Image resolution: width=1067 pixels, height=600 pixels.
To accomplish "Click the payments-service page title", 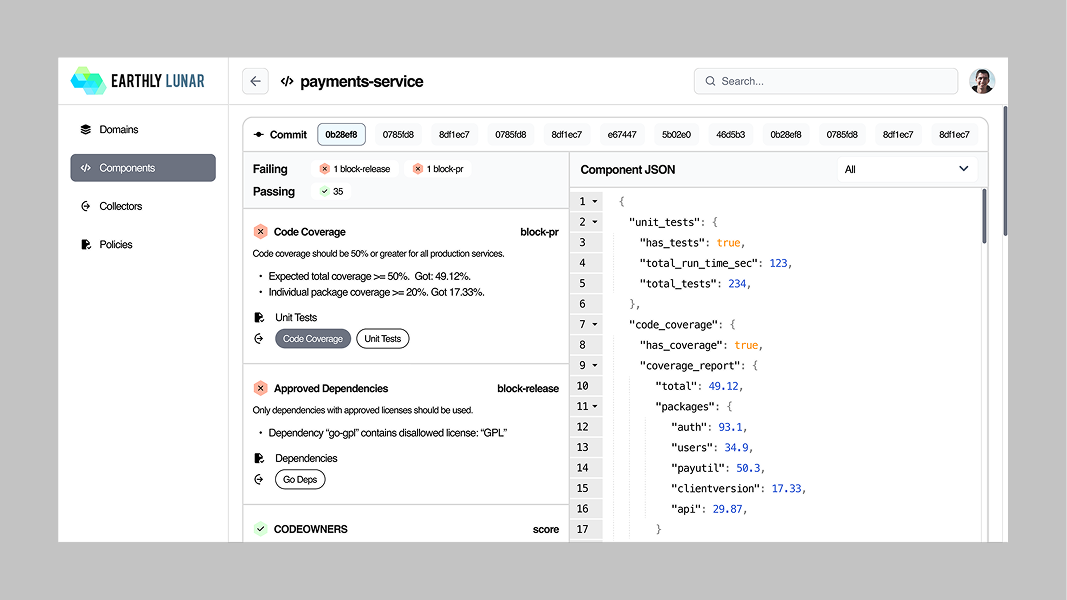I will tap(361, 82).
